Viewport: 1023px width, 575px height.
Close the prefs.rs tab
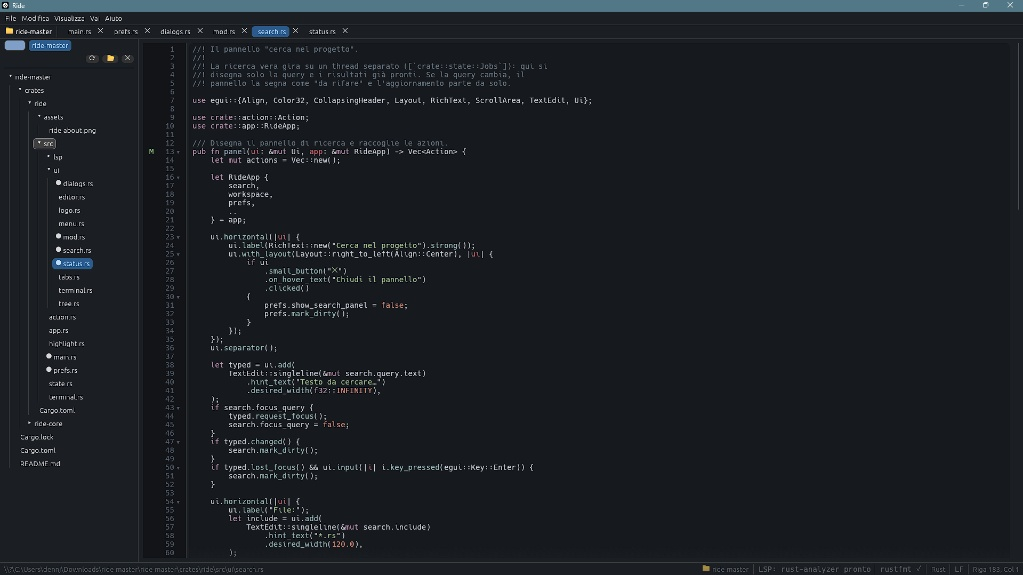tap(147, 31)
